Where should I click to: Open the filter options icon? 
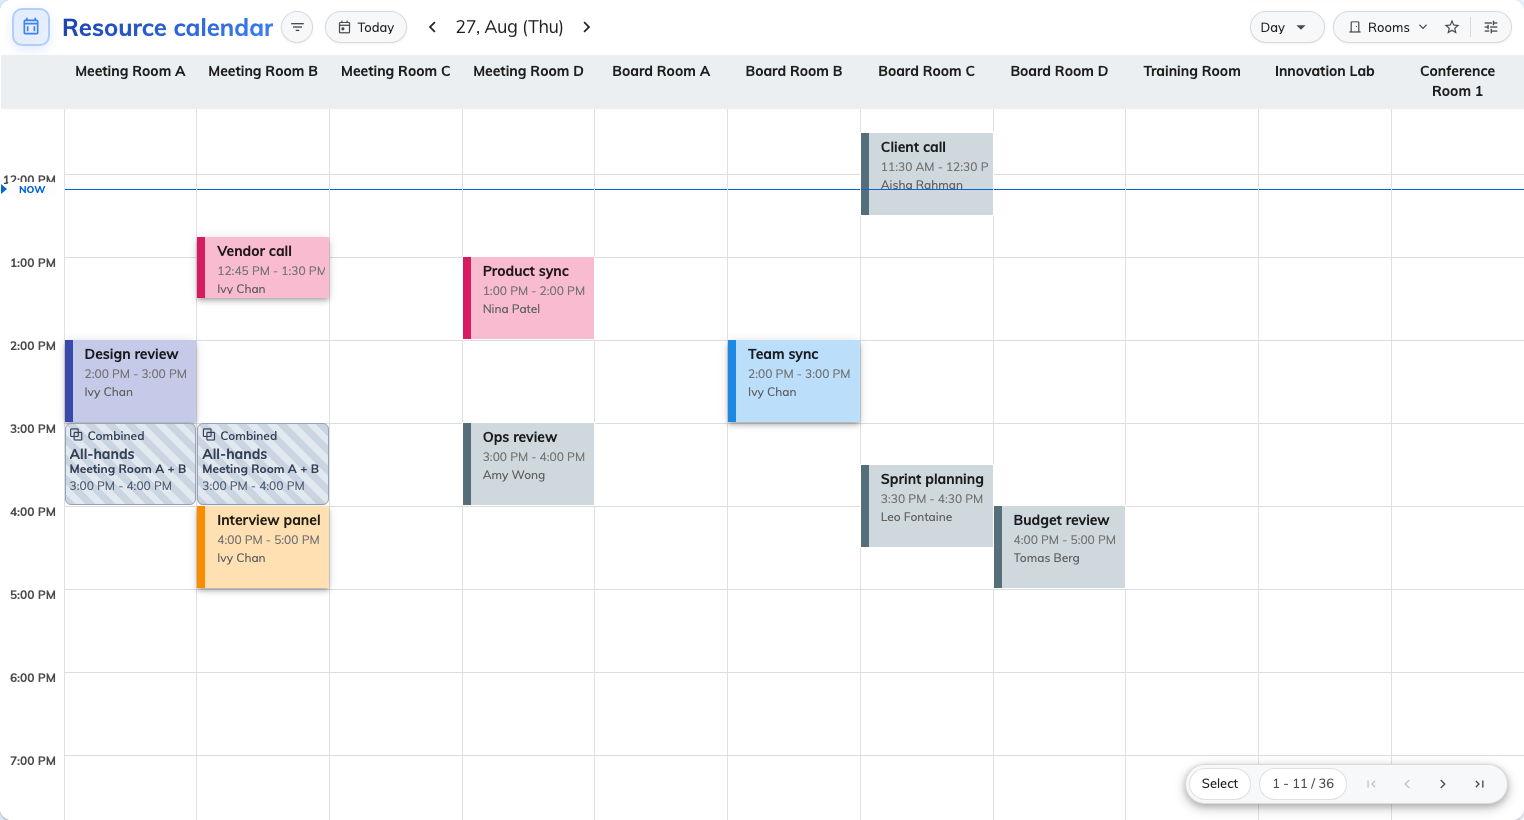click(297, 27)
